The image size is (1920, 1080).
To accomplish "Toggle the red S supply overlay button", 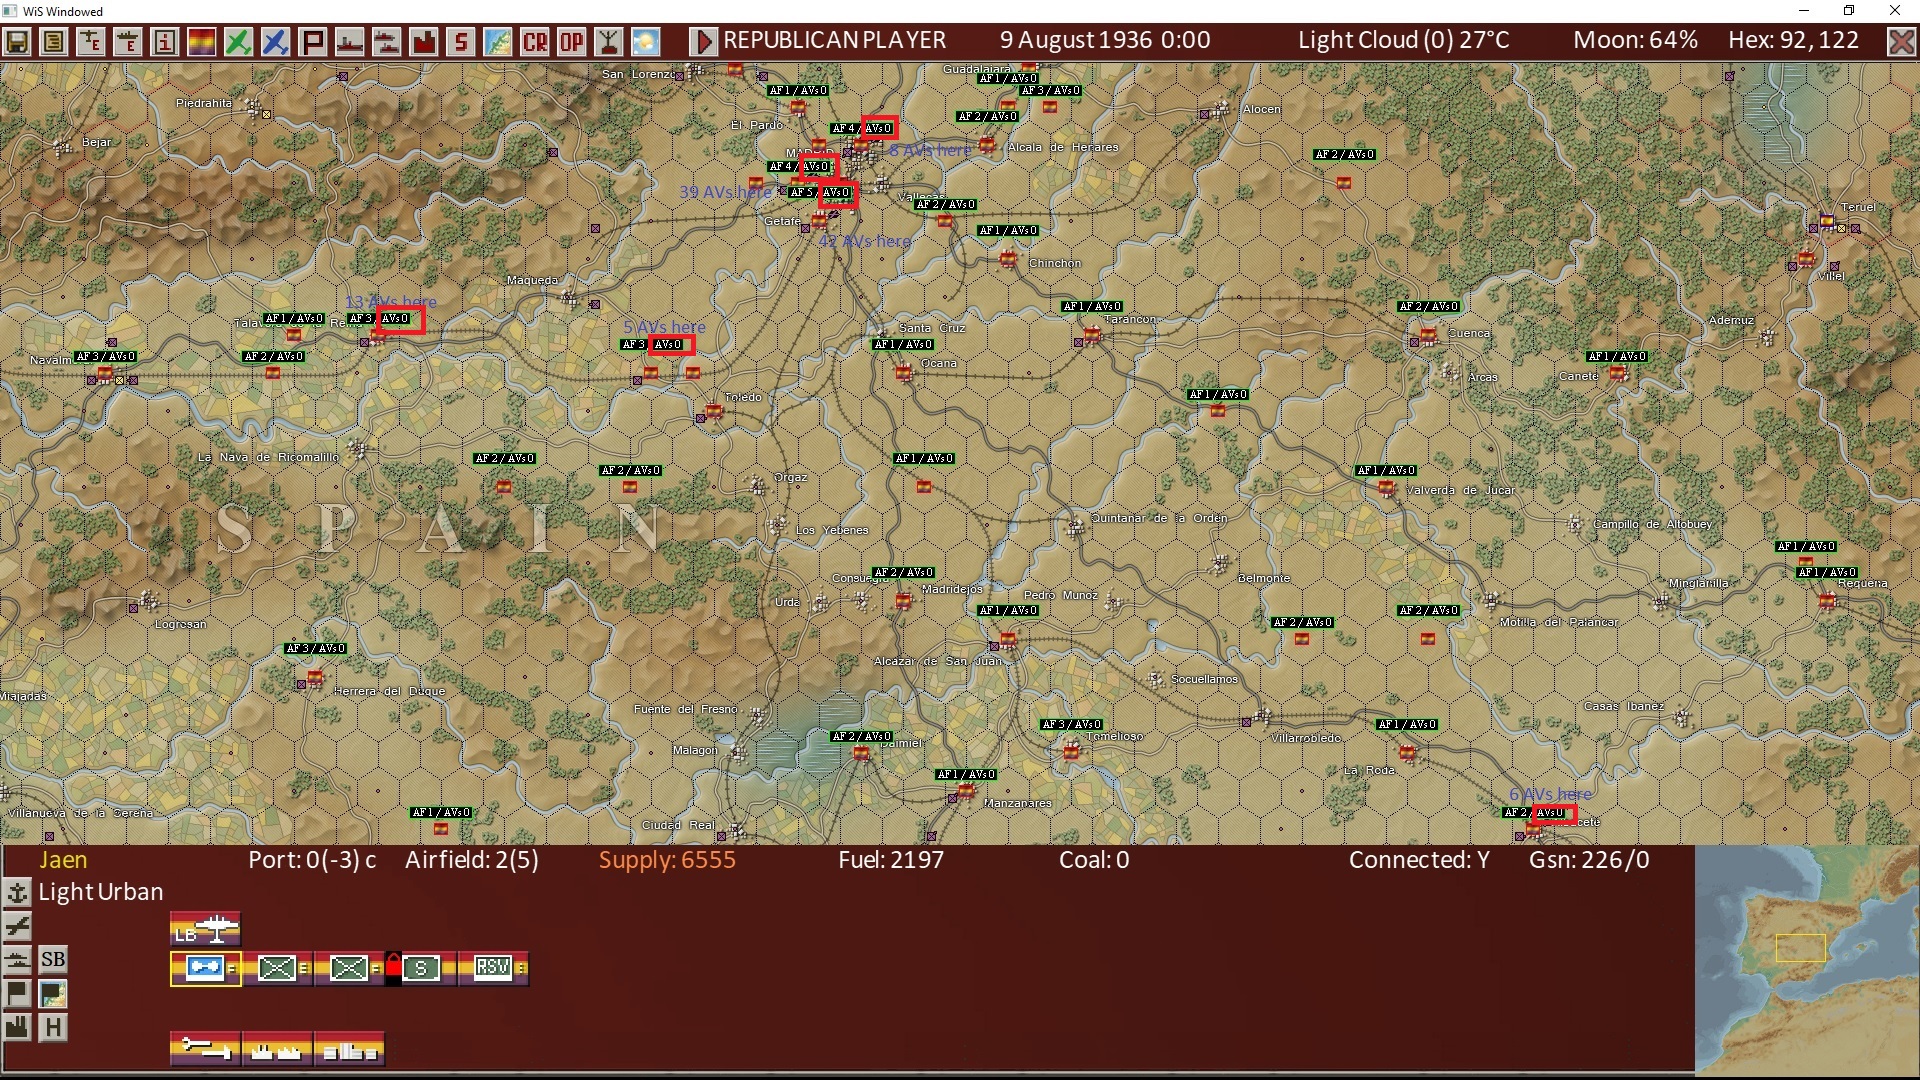I will 460,42.
